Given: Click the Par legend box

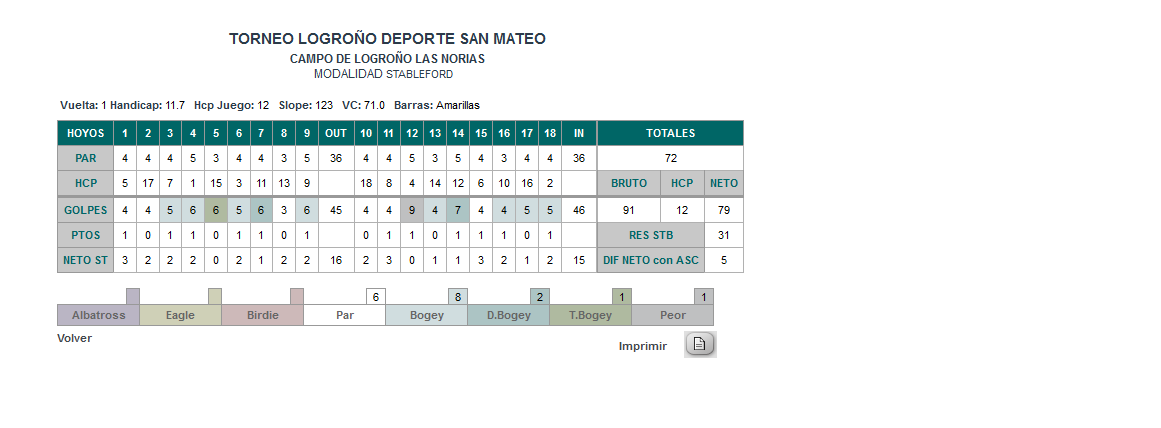Looking at the screenshot, I should (345, 315).
